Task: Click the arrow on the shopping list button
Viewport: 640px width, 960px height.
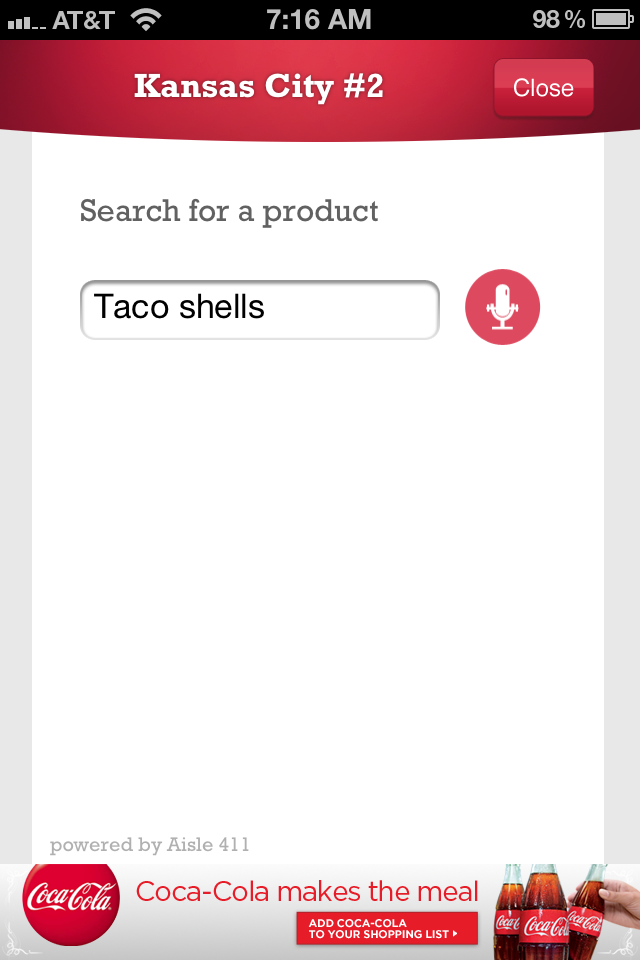Action: pos(455,934)
